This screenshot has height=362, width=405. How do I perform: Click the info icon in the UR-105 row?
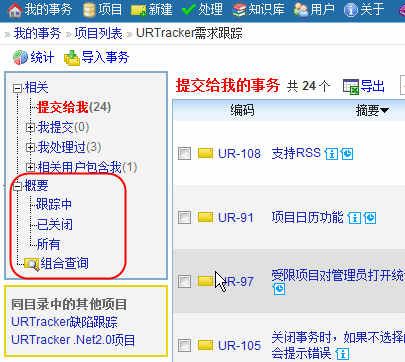pyautogui.click(x=342, y=354)
